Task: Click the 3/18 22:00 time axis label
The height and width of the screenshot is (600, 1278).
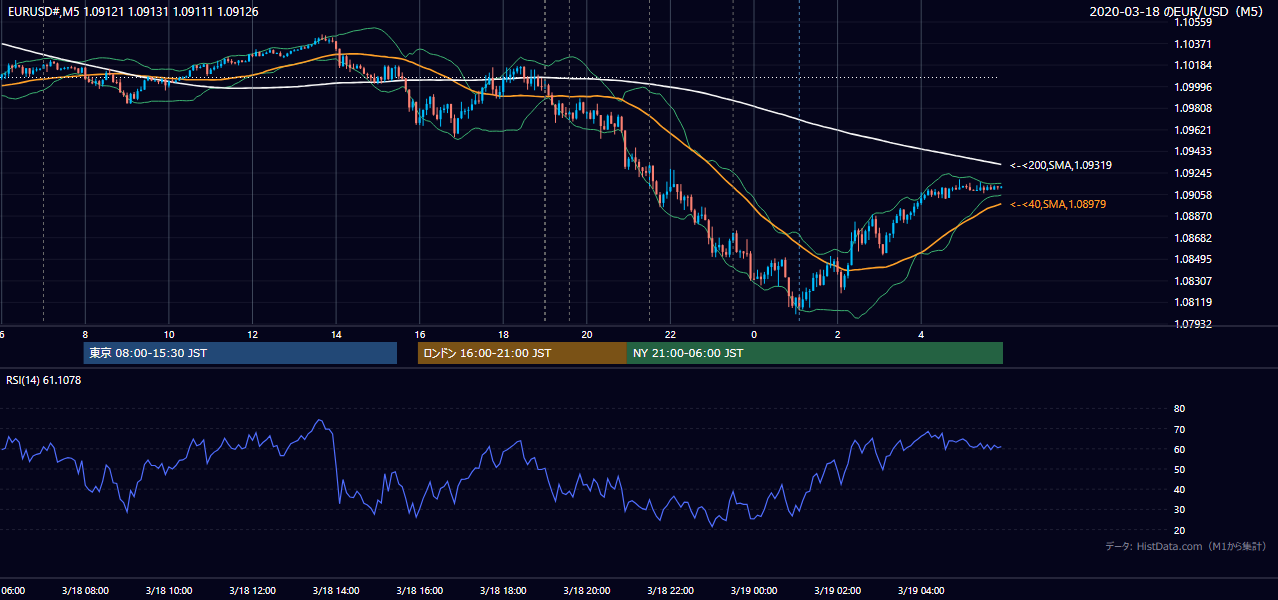Action: point(670,591)
